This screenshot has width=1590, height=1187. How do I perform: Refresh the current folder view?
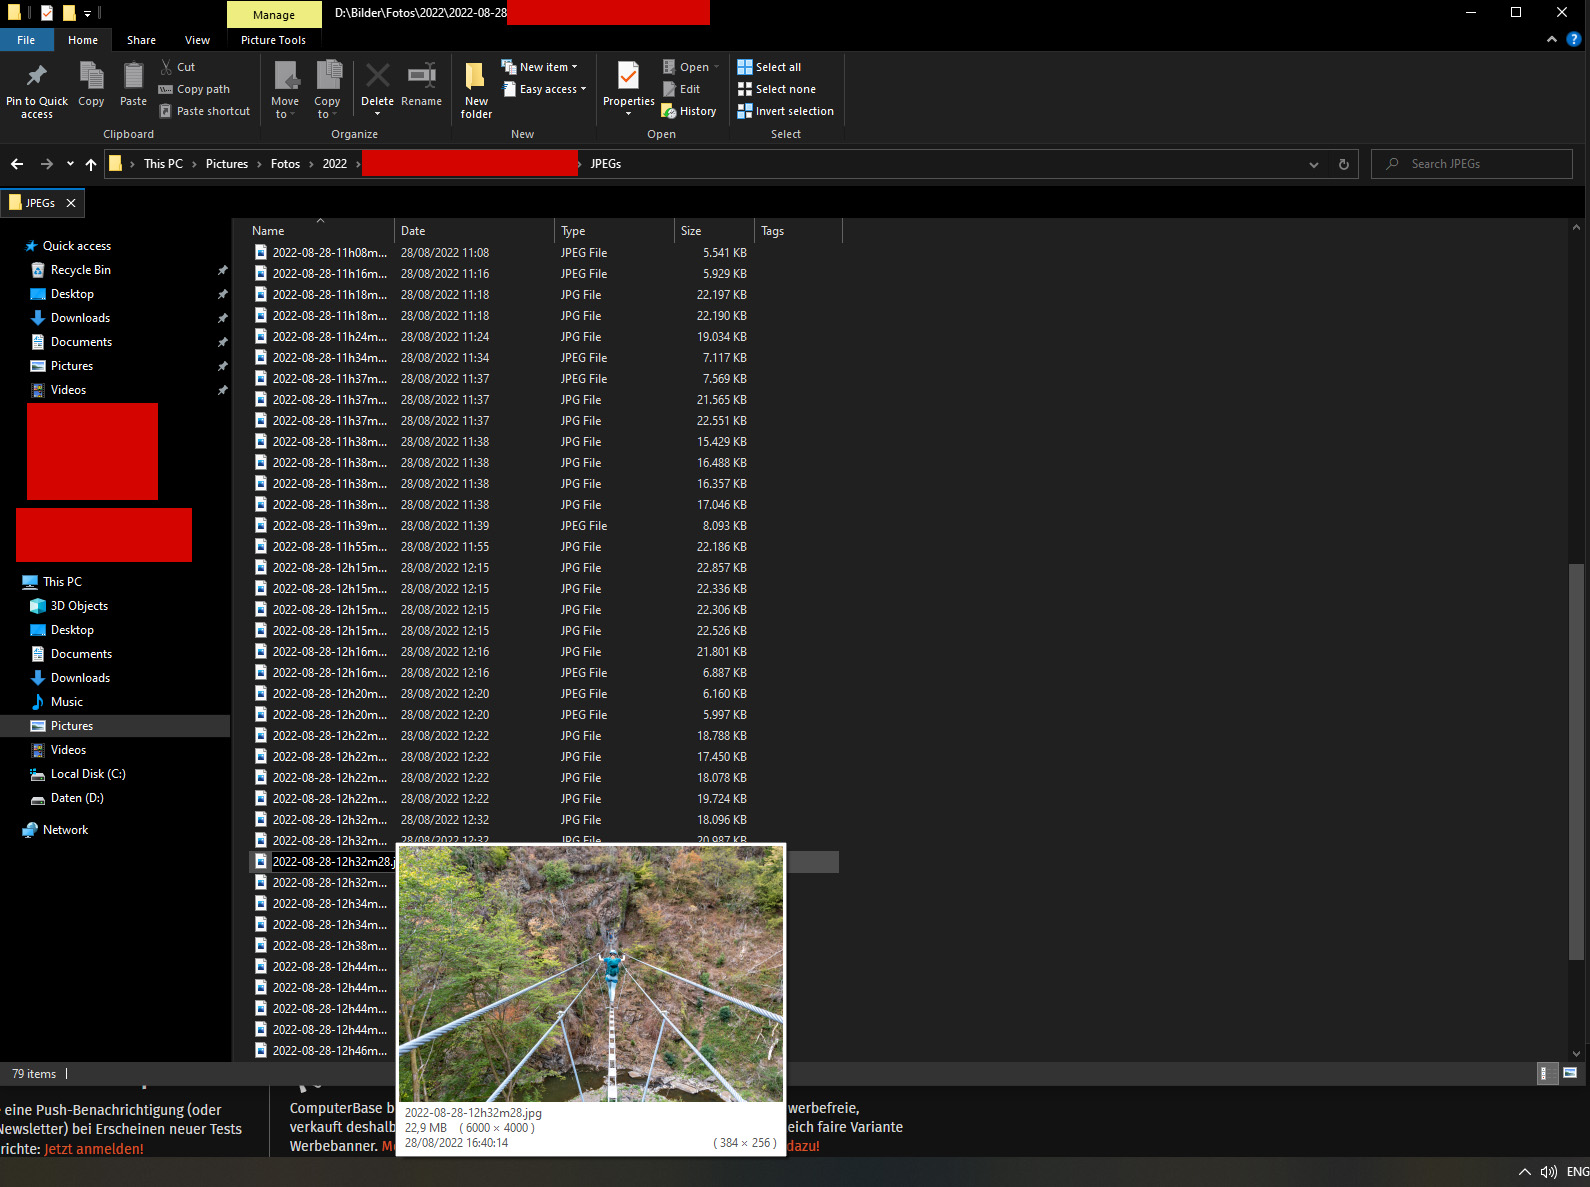pyautogui.click(x=1344, y=164)
